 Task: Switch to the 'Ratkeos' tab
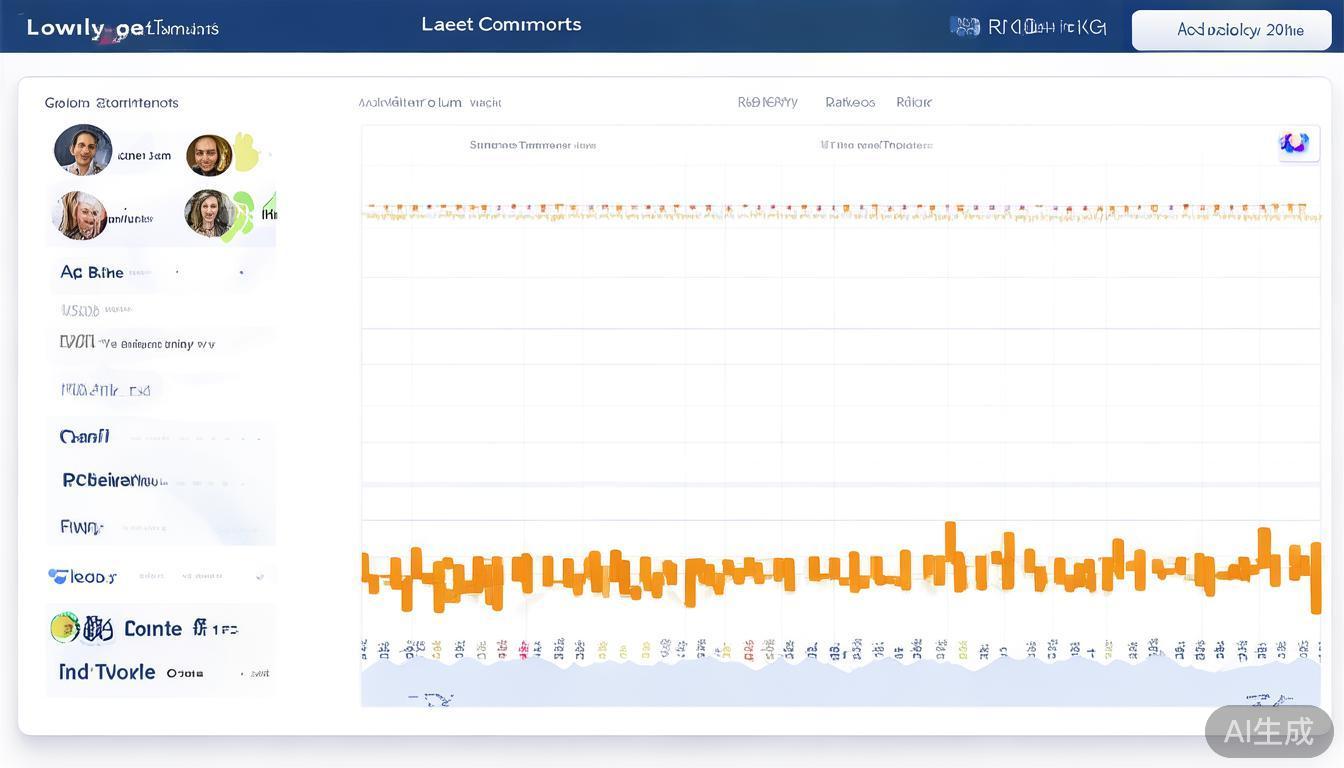coord(850,102)
